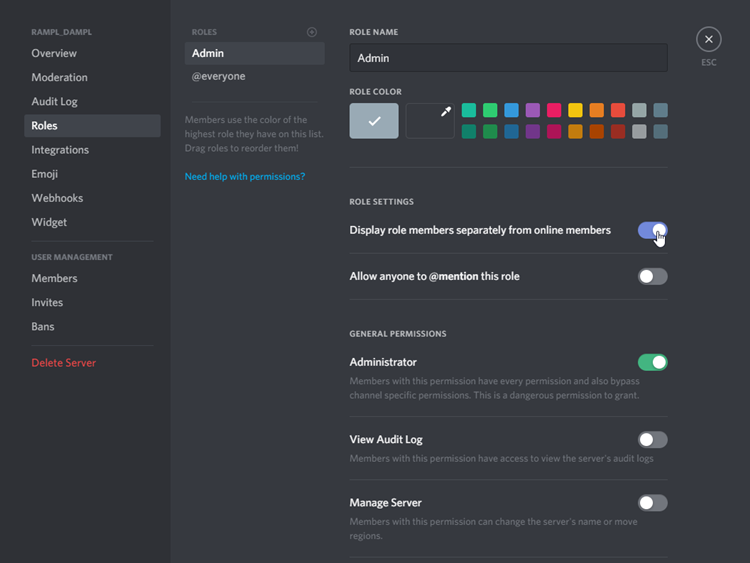Select the default gray role color checkmark swatch

coord(374,121)
